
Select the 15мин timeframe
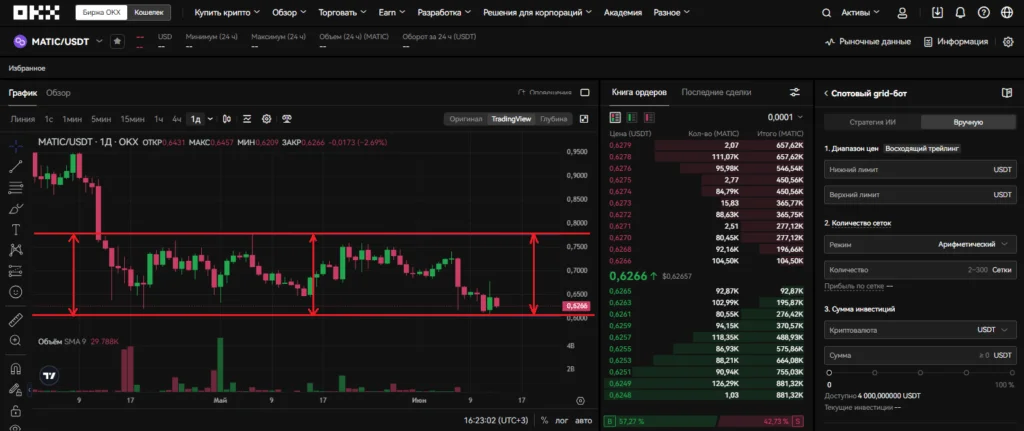click(x=133, y=119)
